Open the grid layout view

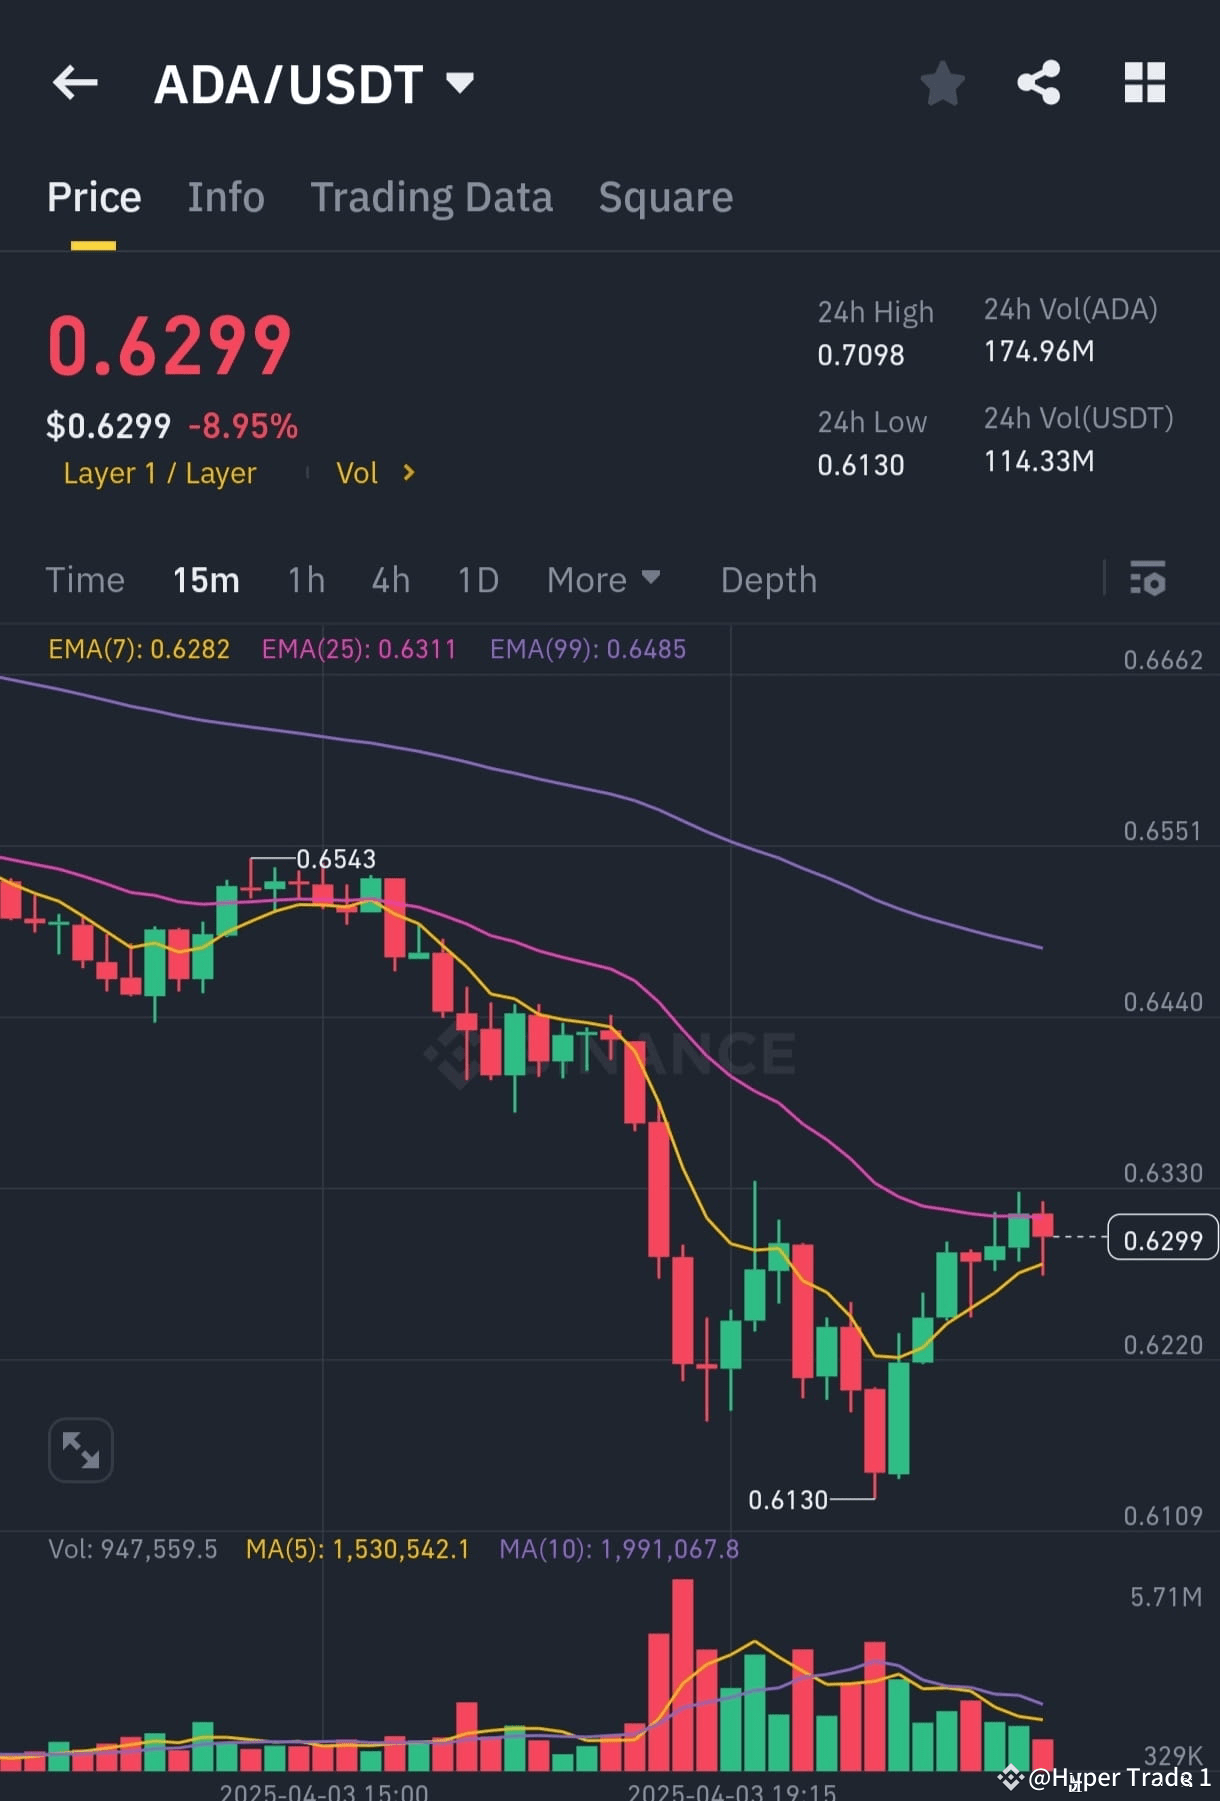point(1145,84)
